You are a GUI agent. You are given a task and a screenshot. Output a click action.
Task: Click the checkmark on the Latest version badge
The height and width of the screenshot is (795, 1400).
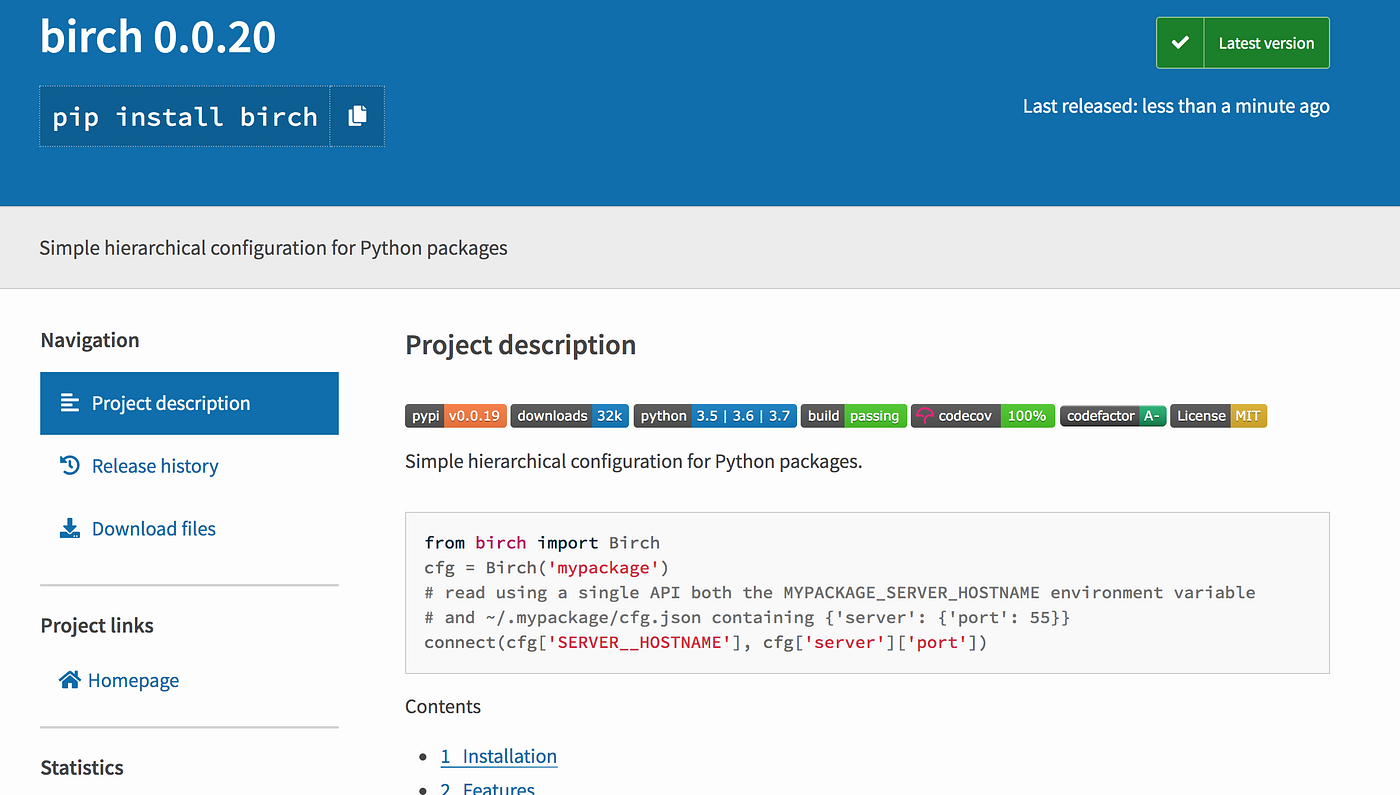(x=1180, y=42)
